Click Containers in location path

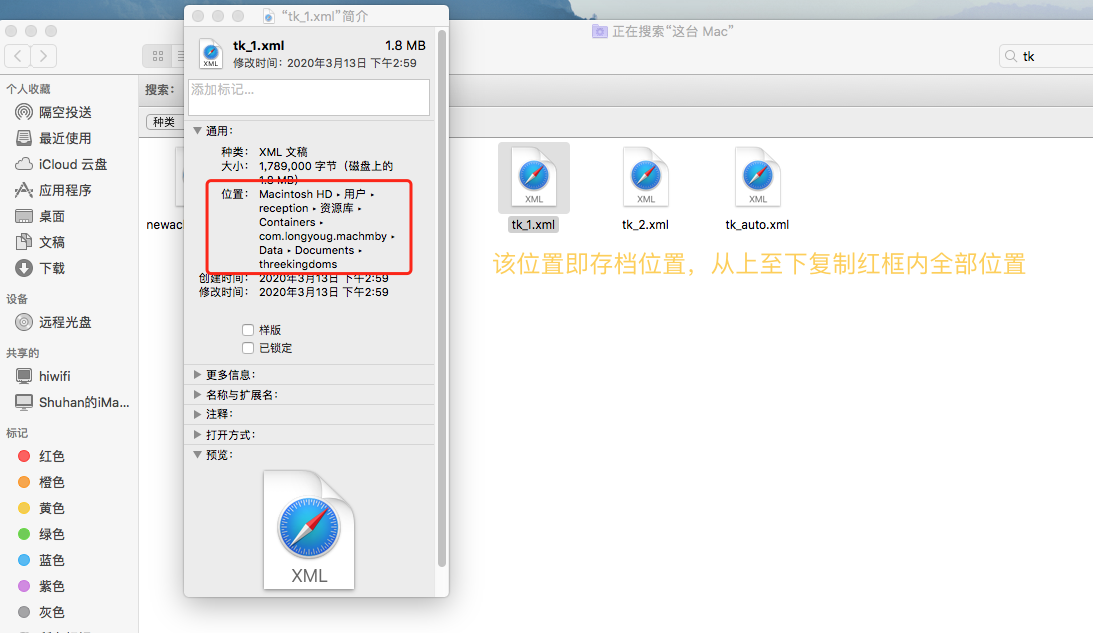[x=287, y=222]
